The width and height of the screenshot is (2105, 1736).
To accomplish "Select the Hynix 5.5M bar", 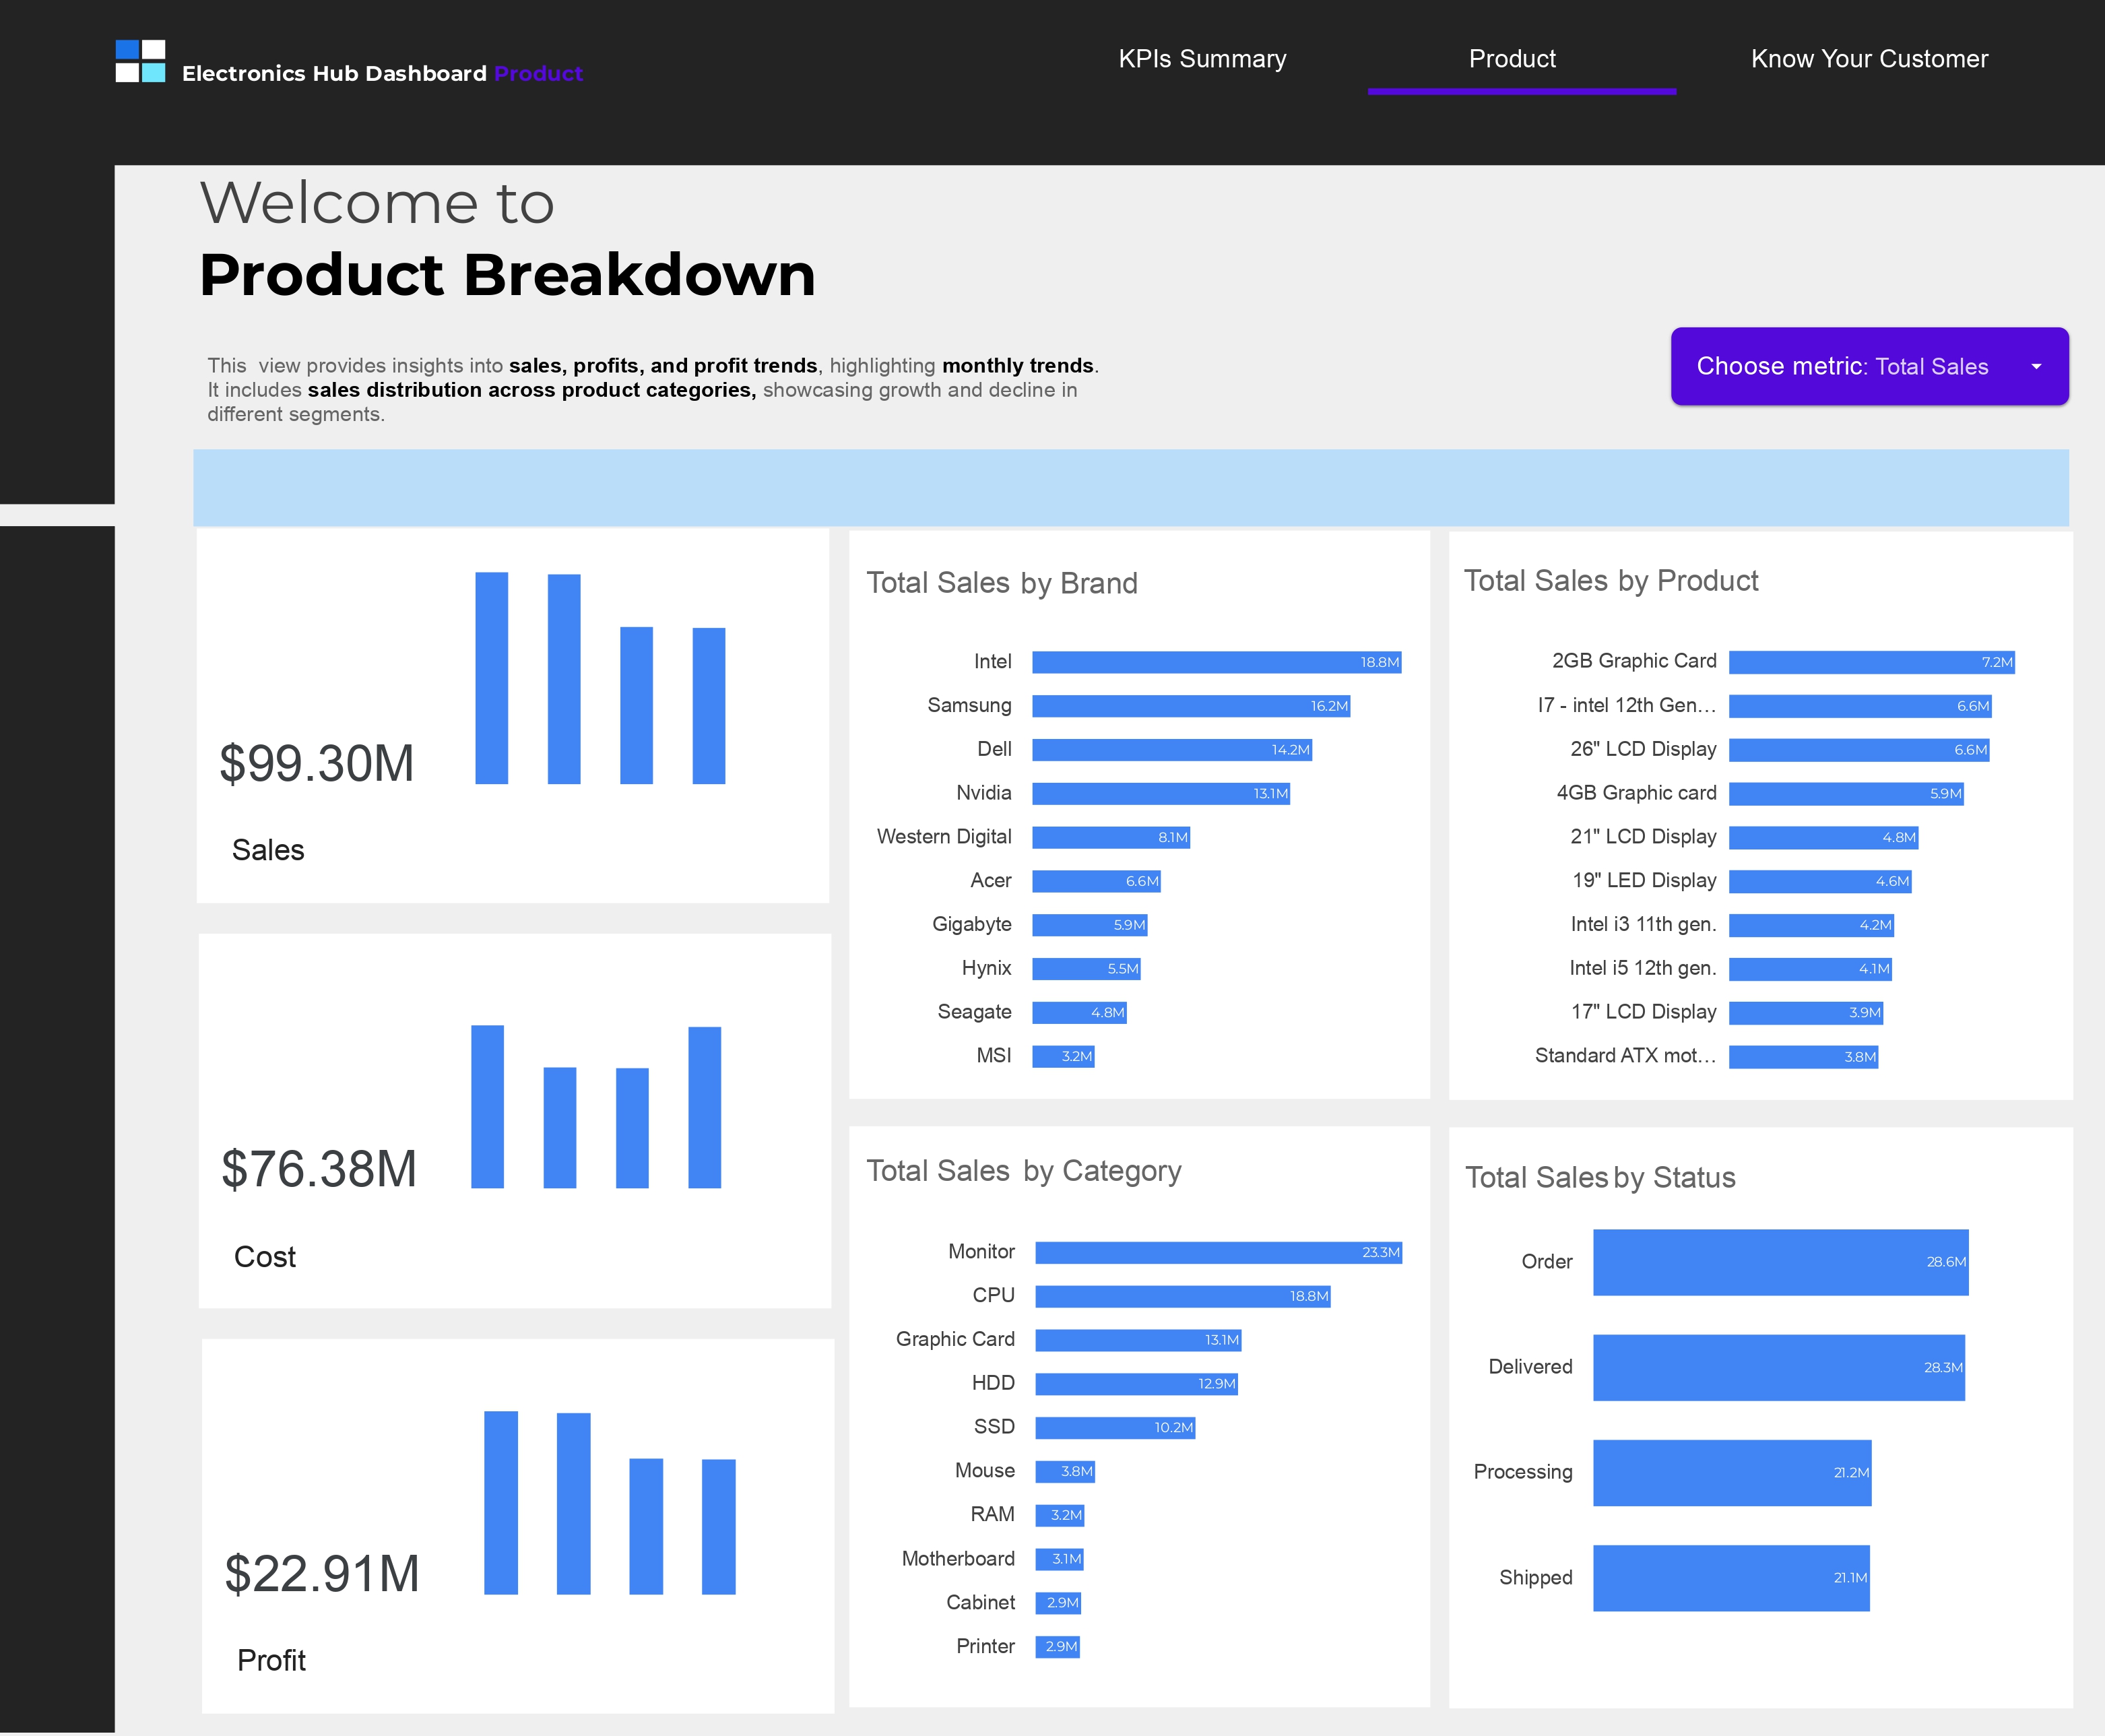I will click(1086, 969).
